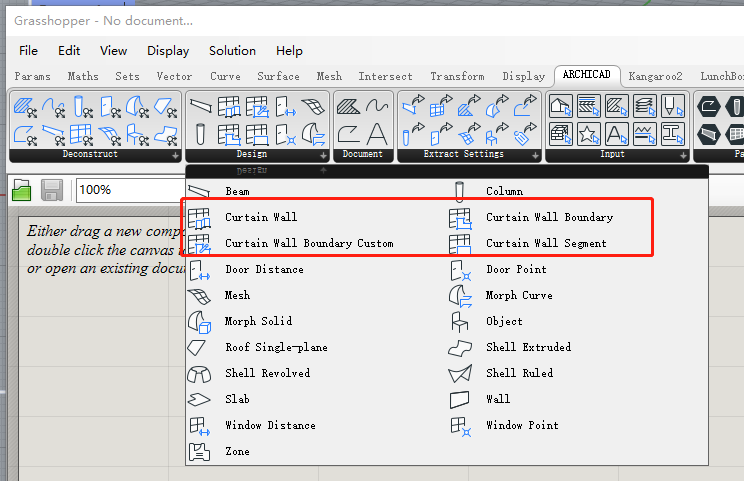This screenshot has height=481, width=744.
Task: Expand the Design panel
Action: pos(323,156)
